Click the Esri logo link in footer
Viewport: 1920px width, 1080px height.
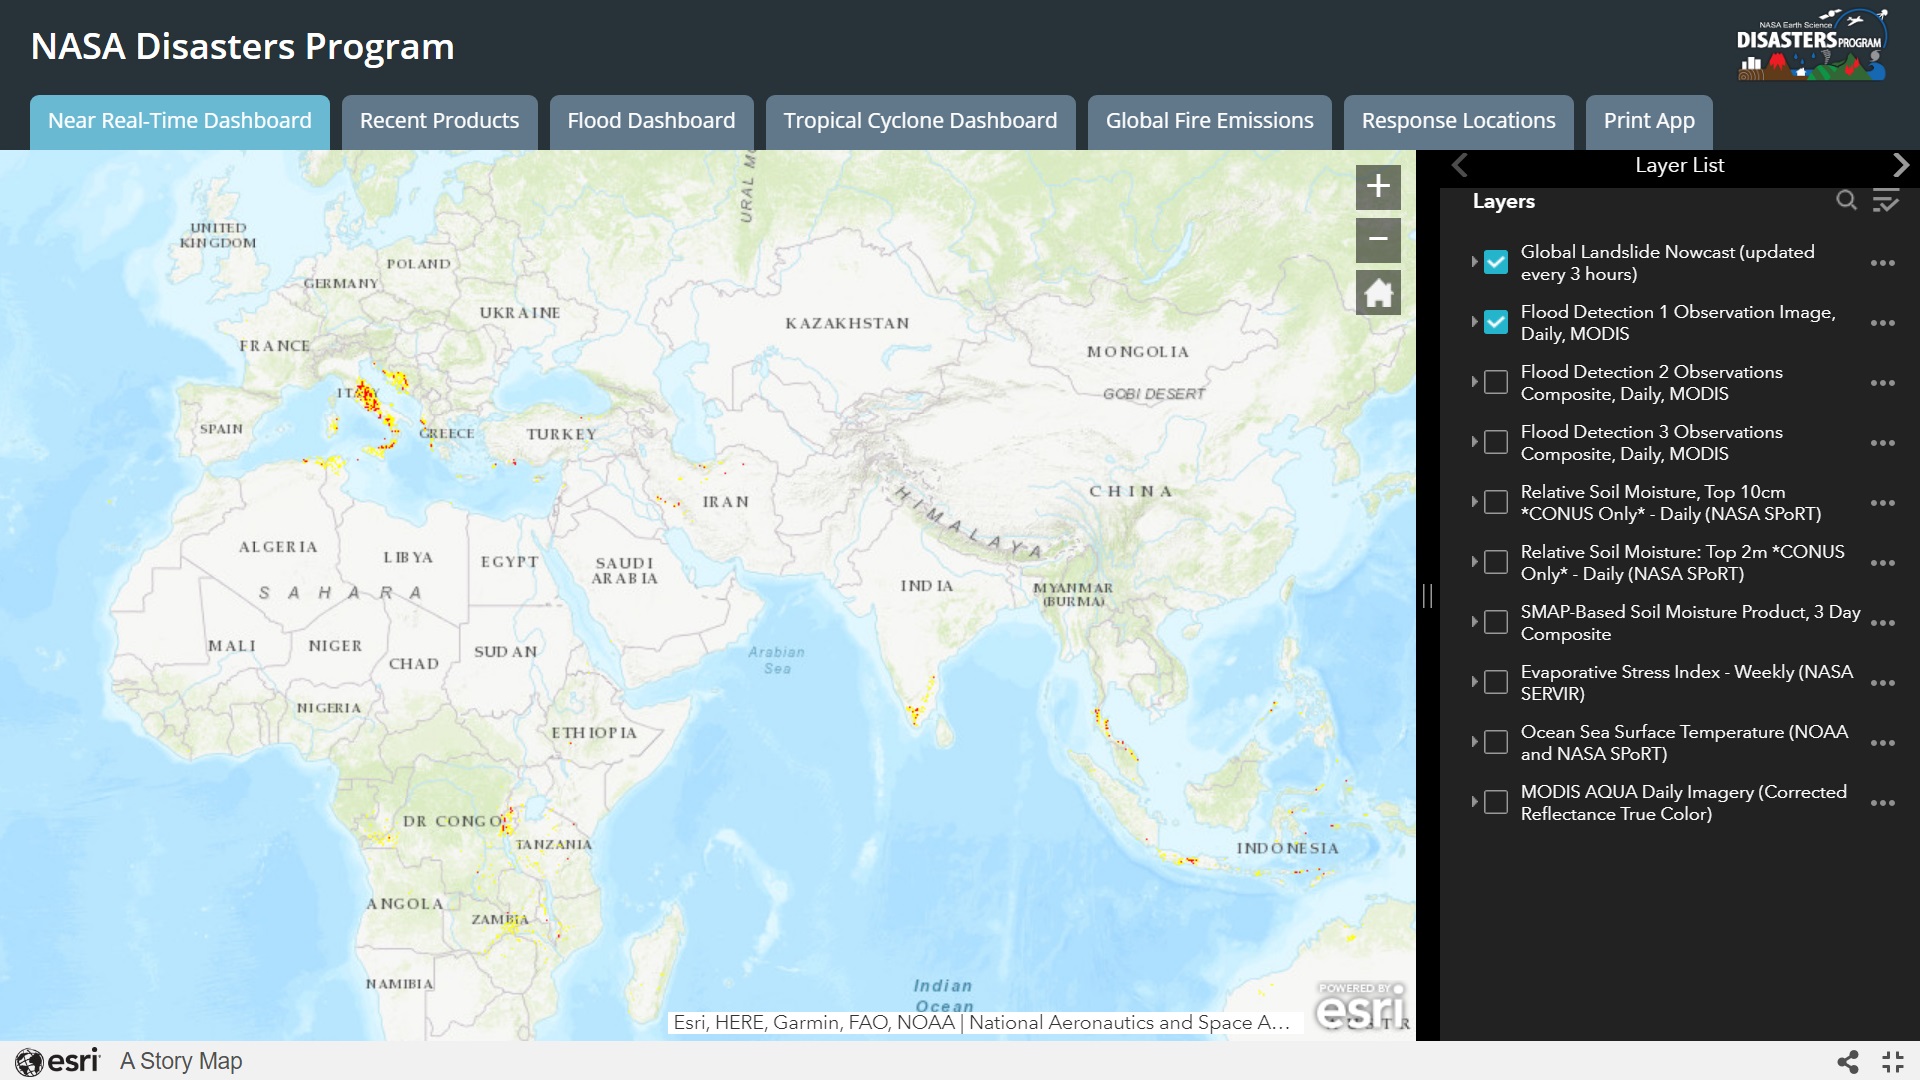[58, 1061]
